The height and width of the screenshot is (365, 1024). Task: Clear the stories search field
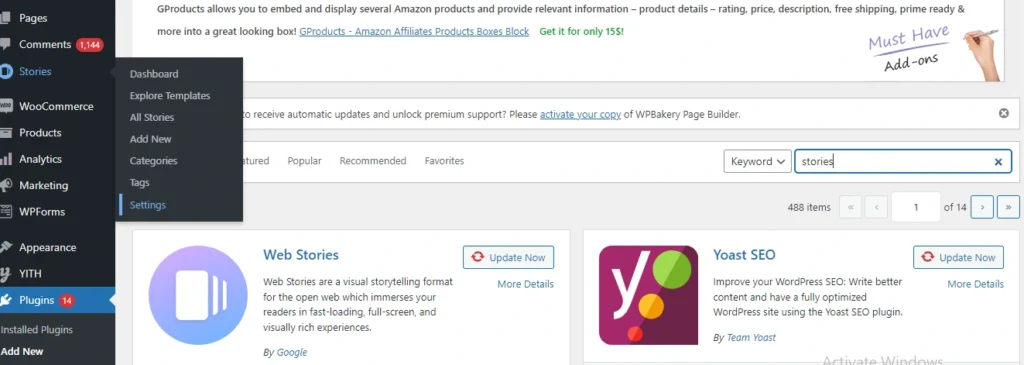pyautogui.click(x=998, y=162)
